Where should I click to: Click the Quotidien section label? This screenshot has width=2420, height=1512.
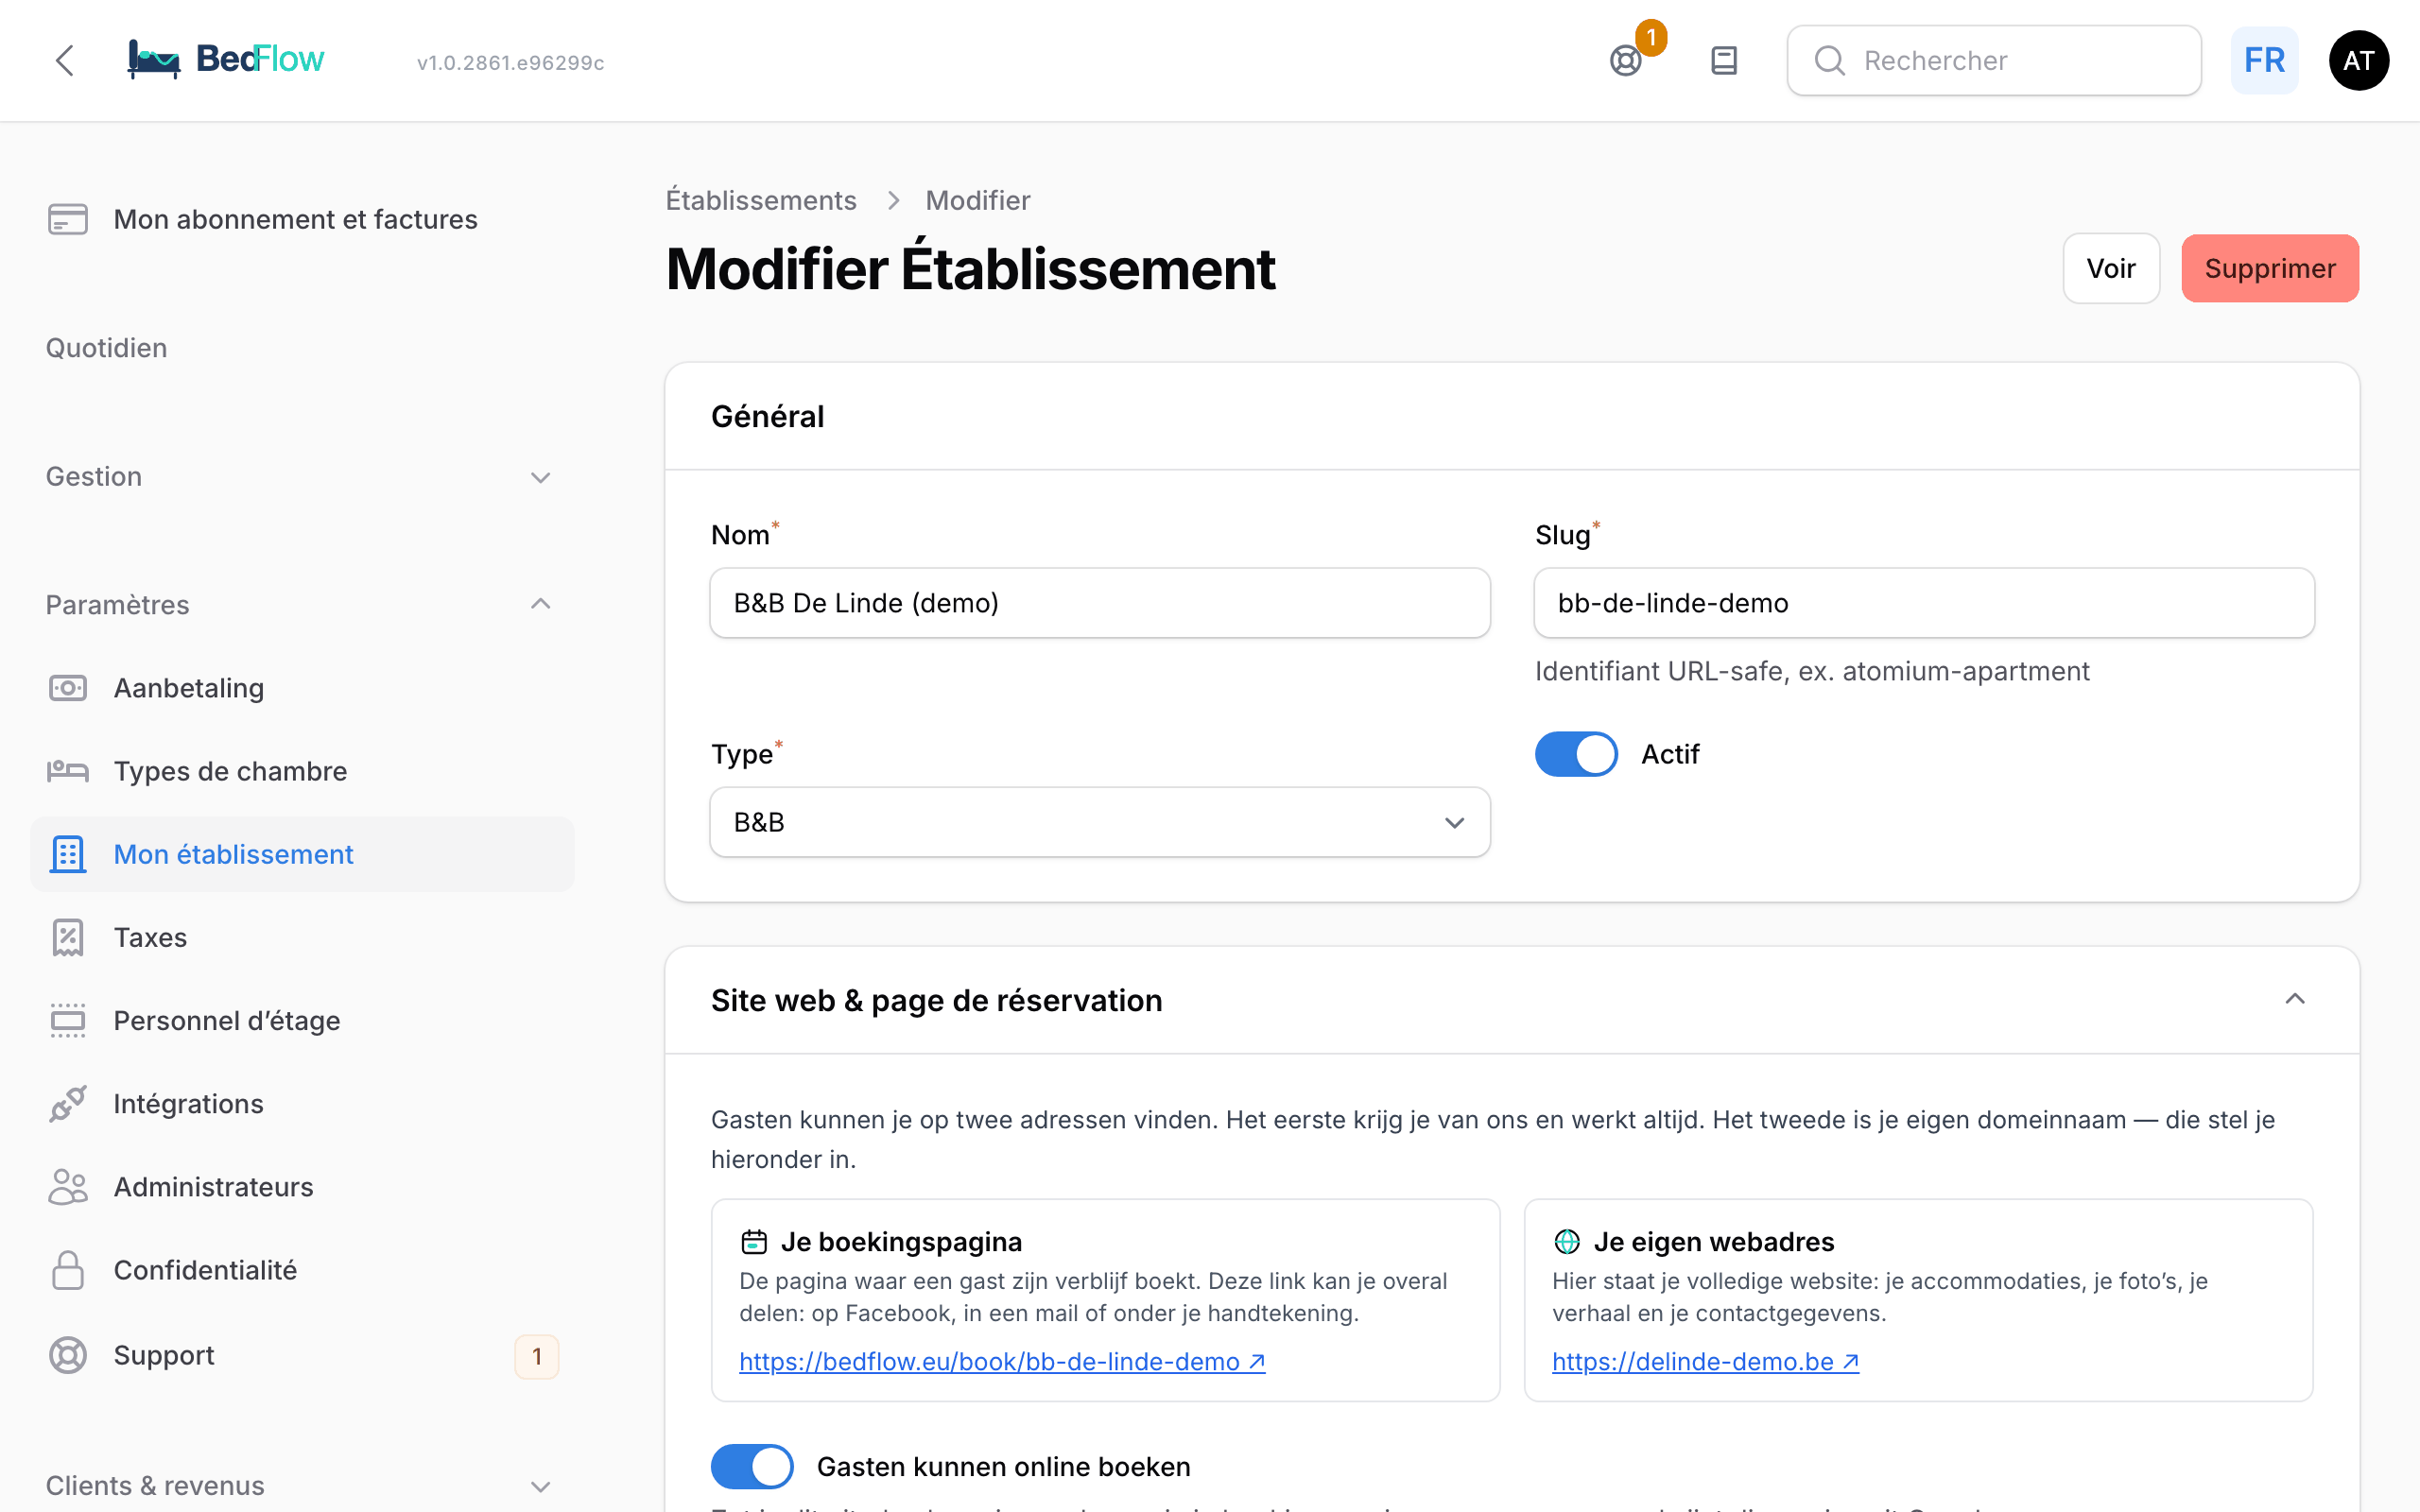(106, 348)
